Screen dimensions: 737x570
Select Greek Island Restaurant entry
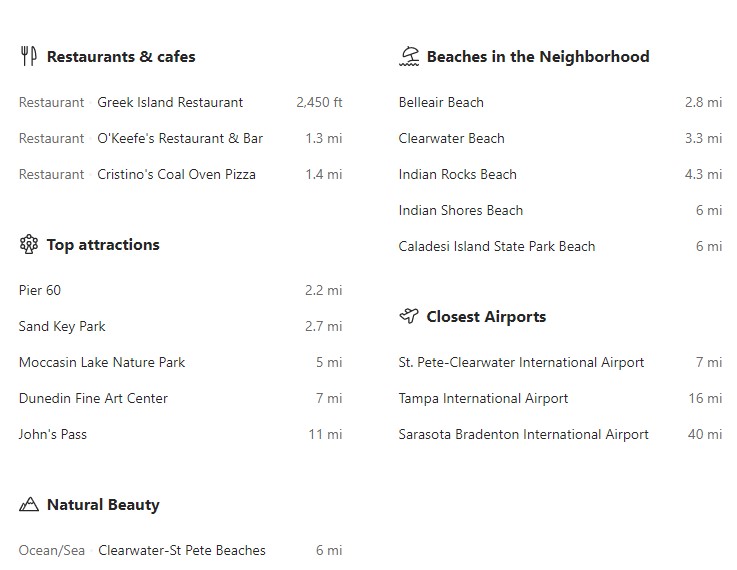(170, 102)
